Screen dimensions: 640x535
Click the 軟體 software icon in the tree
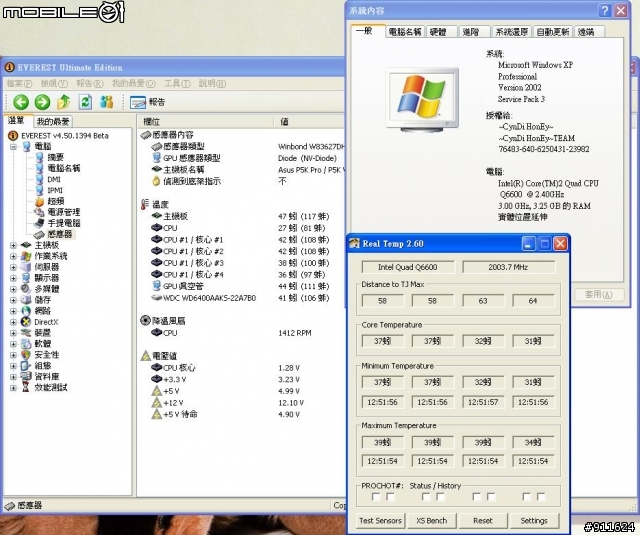(x=26, y=344)
